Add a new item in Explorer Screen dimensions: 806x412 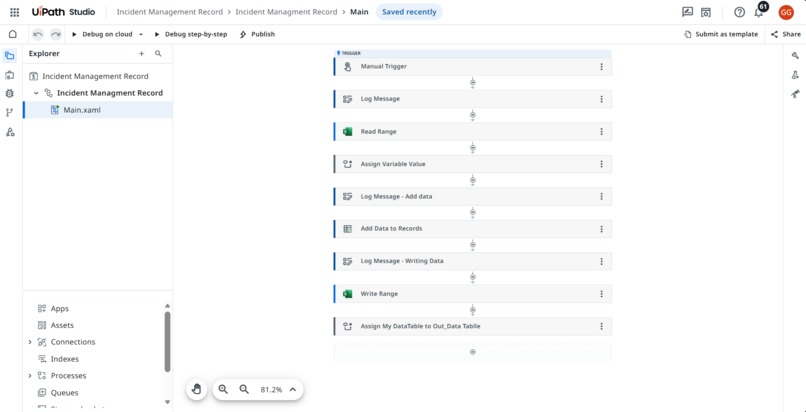tap(141, 53)
